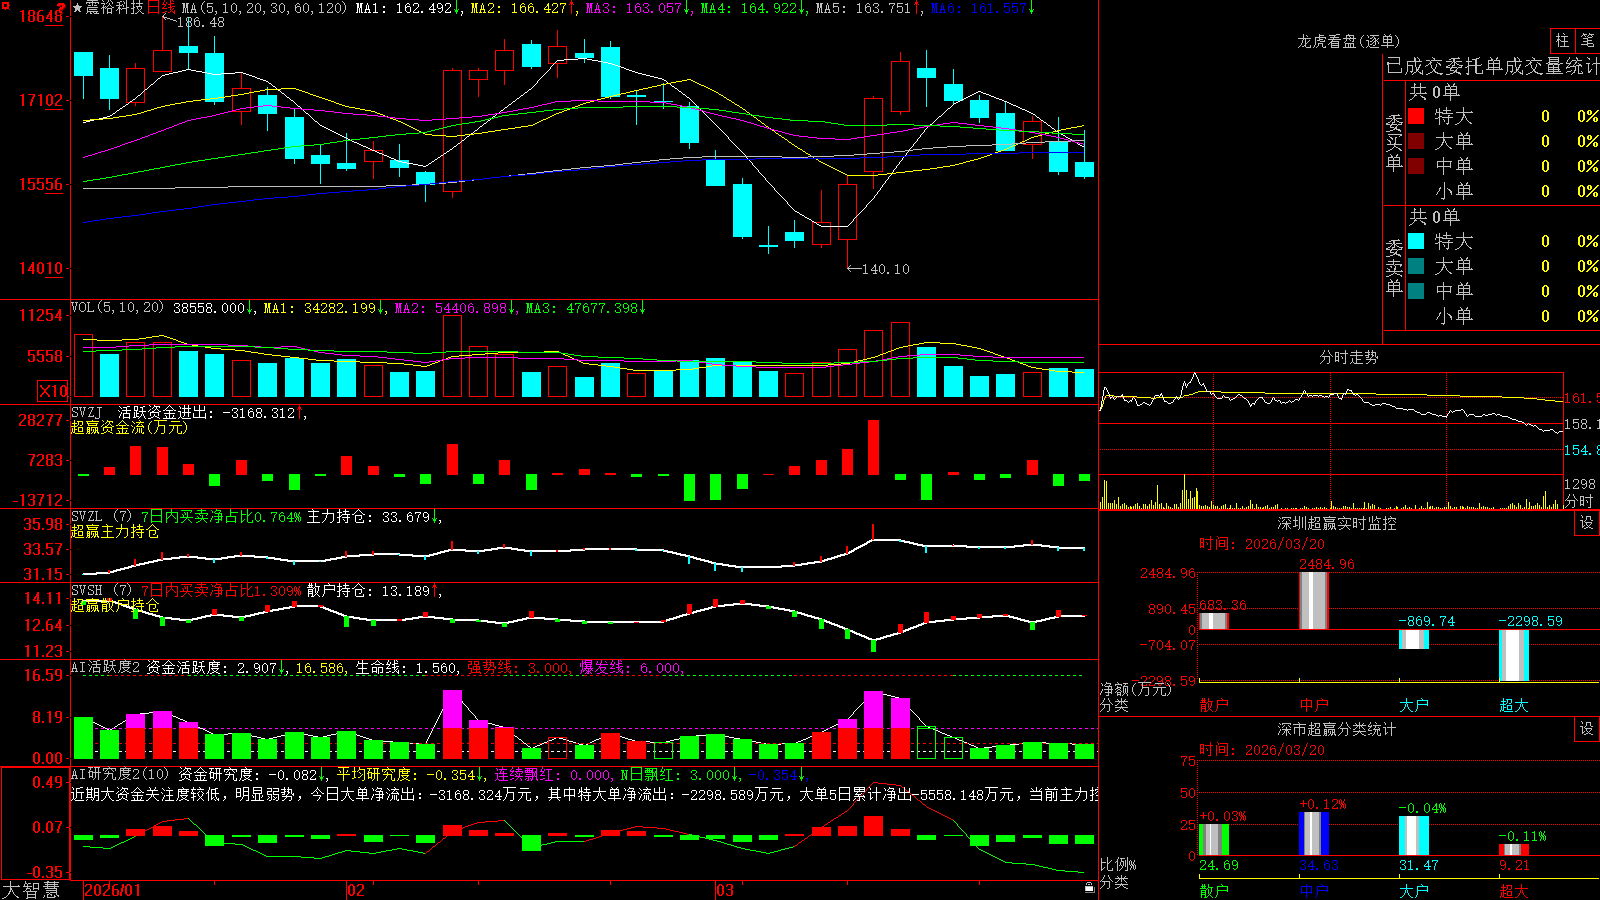
Task: Click the 2484.96 中户 bar in 实时监控 chart
Action: [x=1314, y=600]
